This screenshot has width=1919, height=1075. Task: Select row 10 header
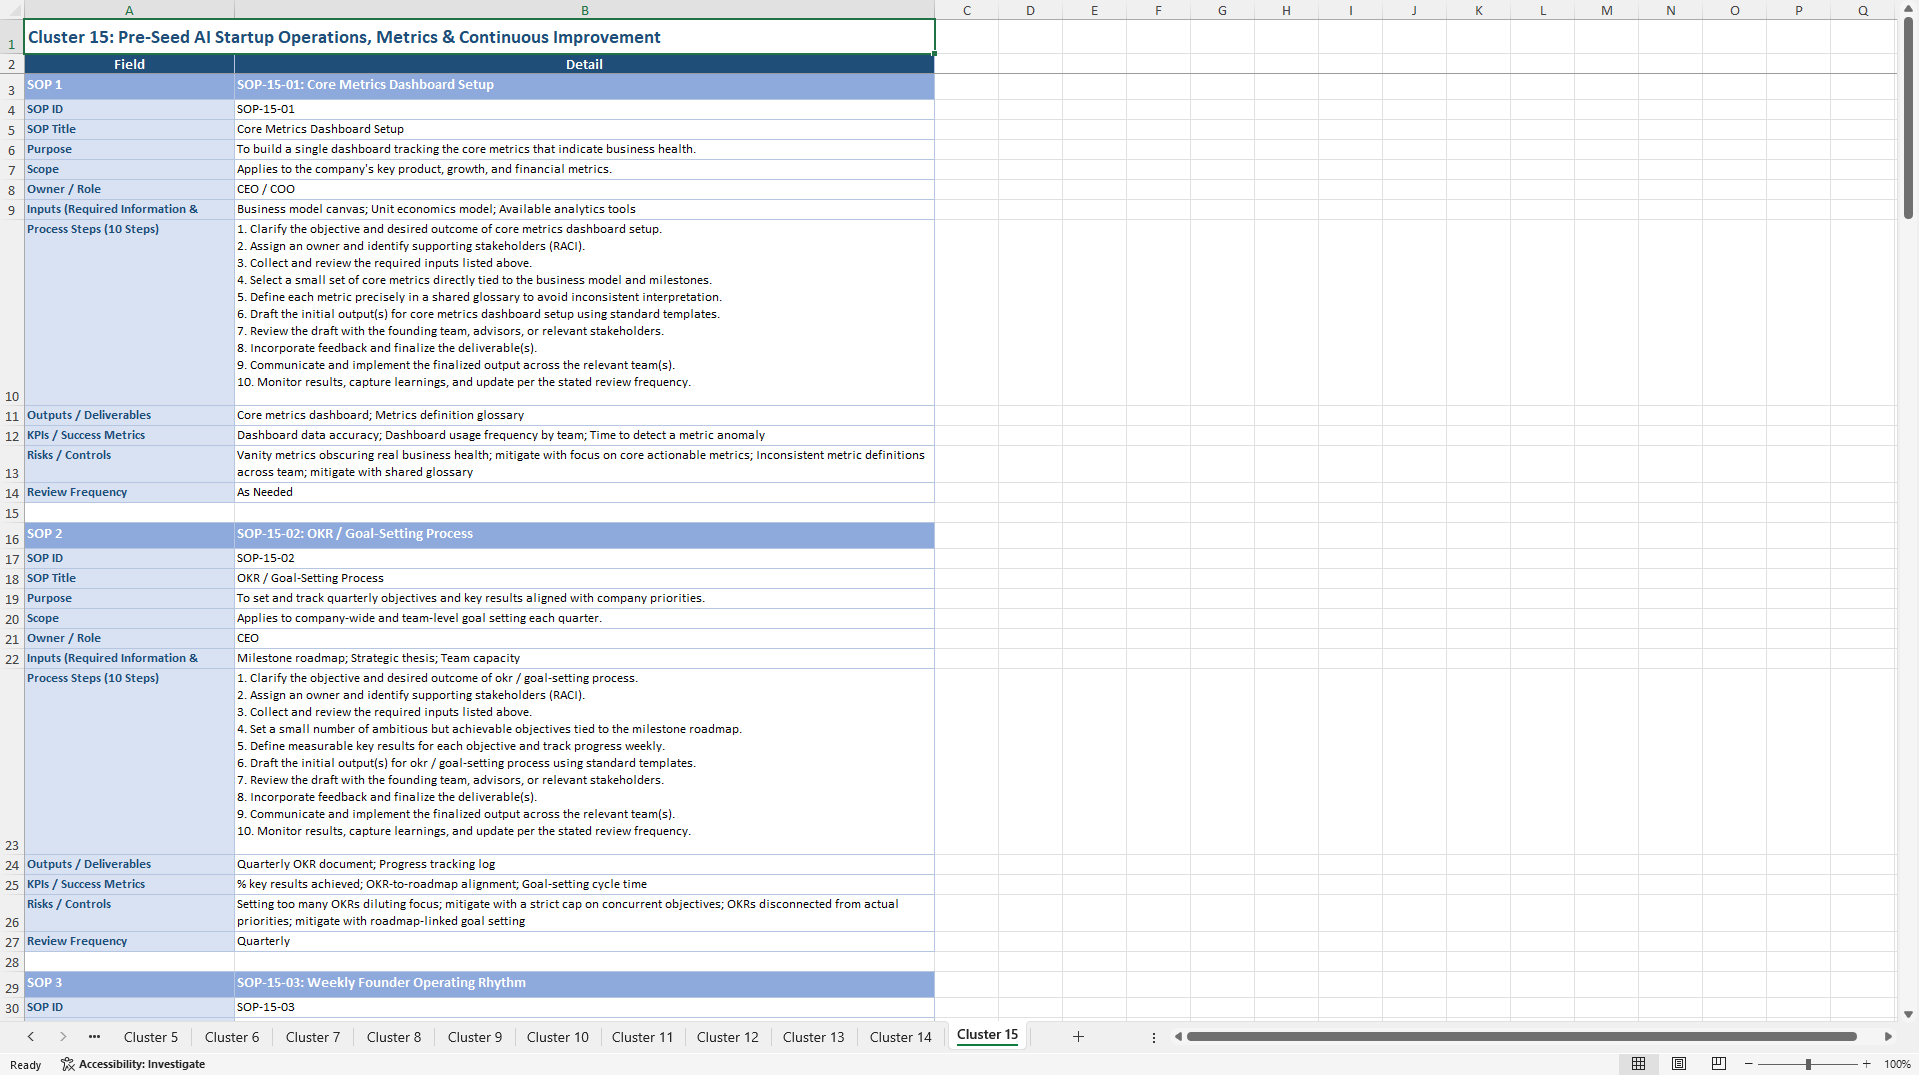12,312
